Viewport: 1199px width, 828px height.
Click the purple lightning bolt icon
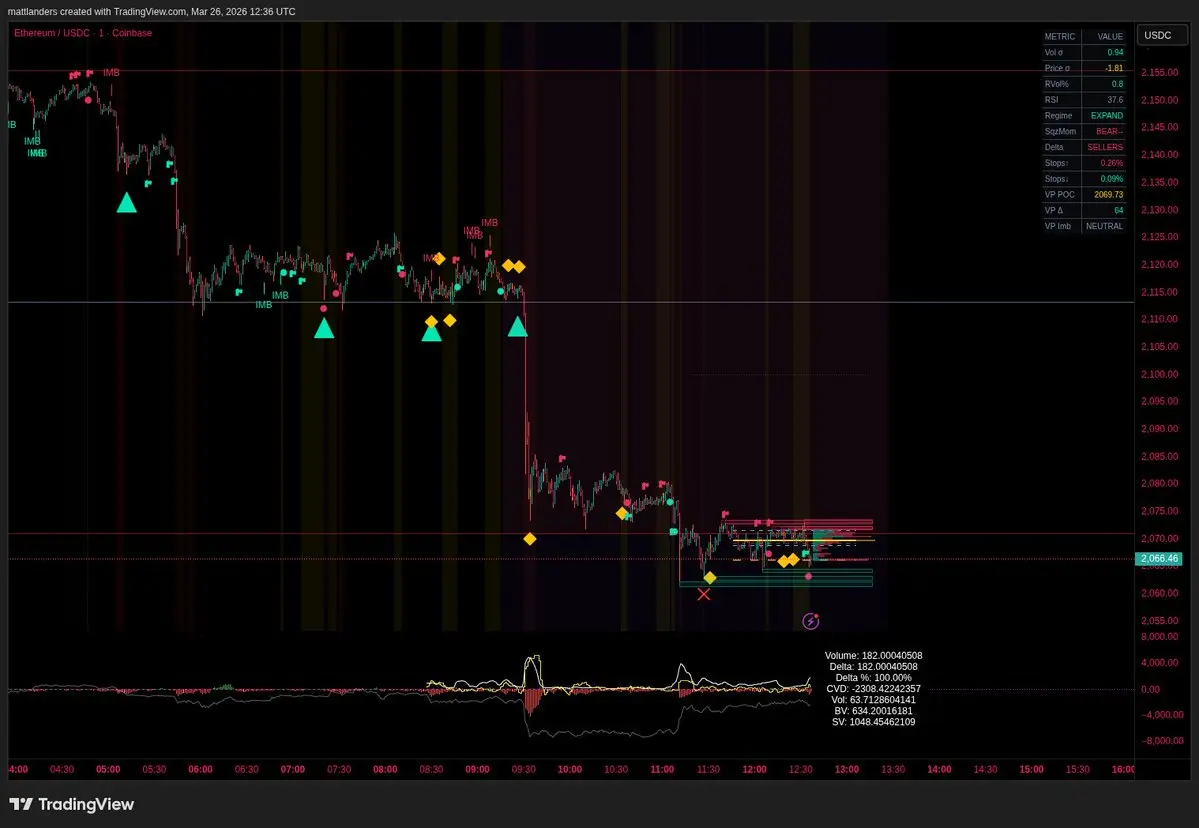point(811,621)
